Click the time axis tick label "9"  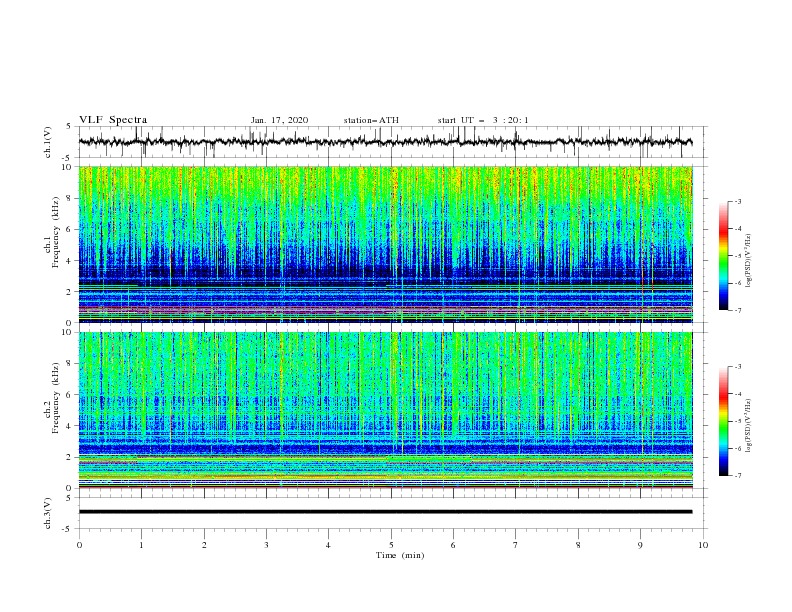(x=640, y=545)
